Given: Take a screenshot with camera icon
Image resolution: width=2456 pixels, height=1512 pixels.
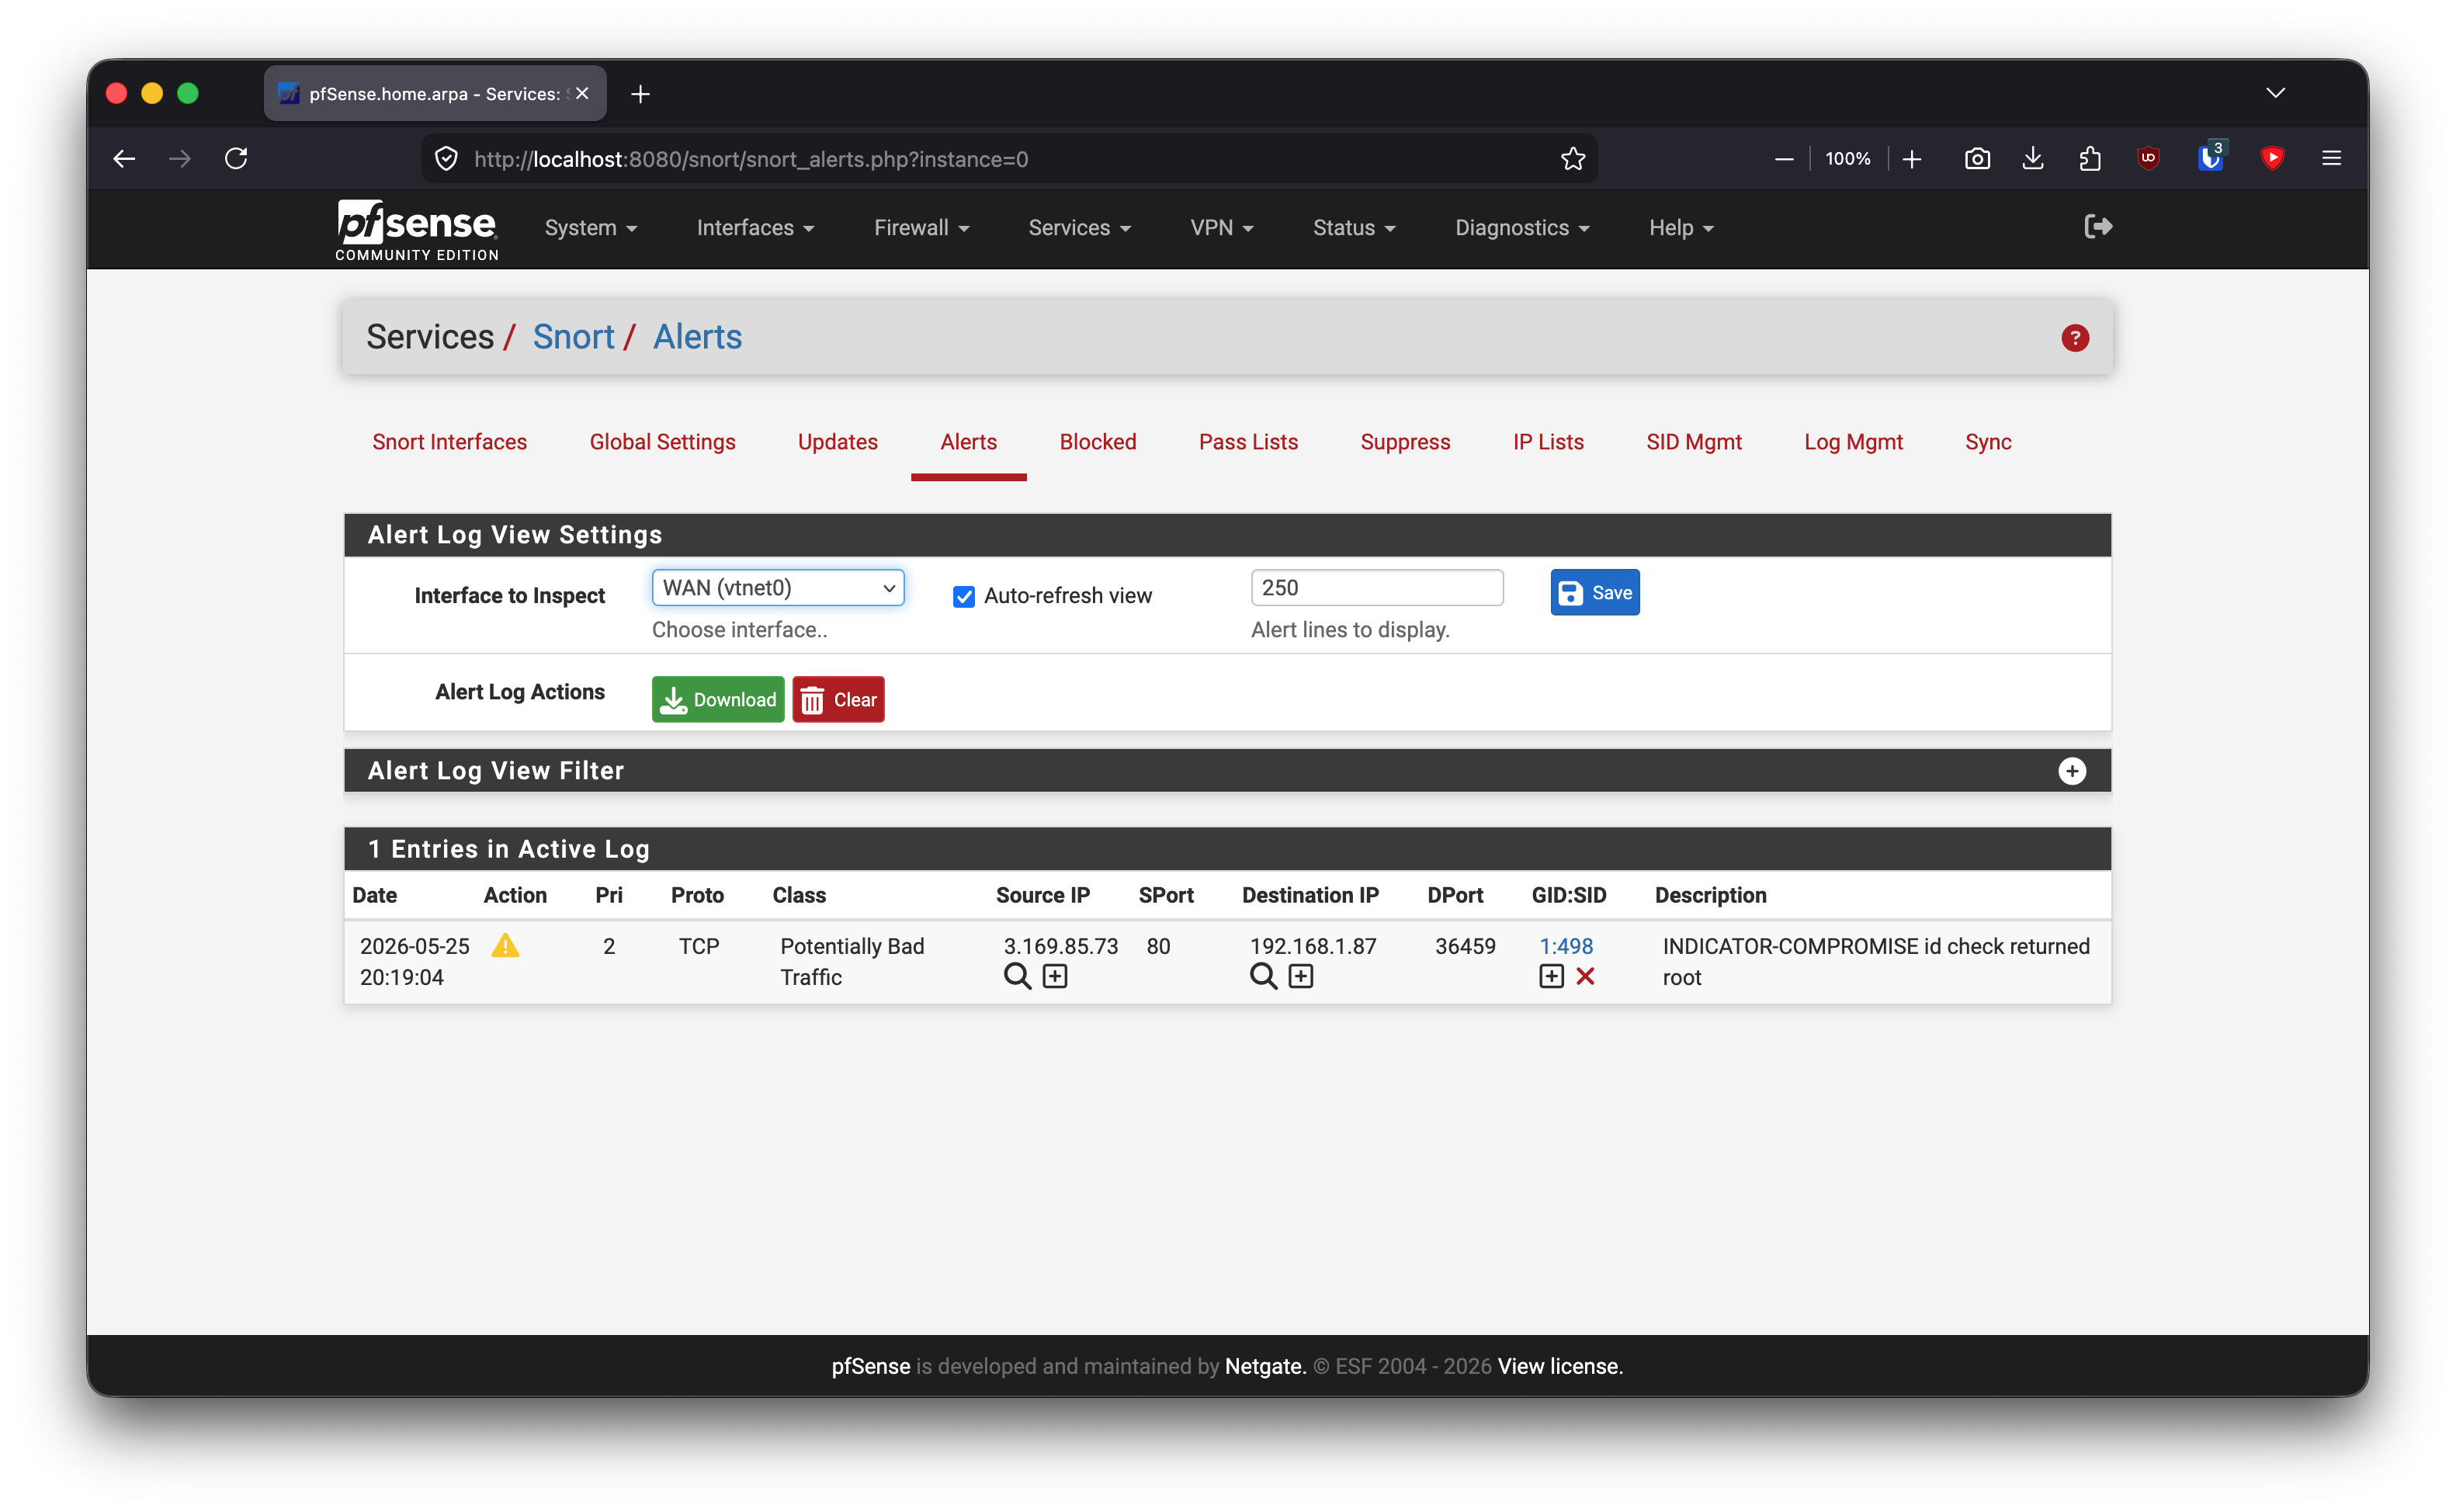Looking at the screenshot, I should [1977, 159].
